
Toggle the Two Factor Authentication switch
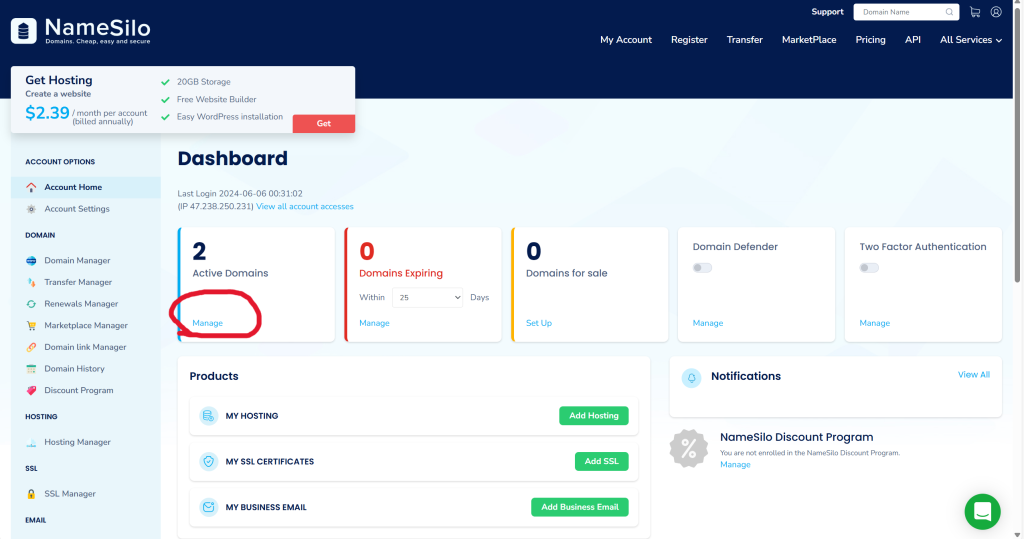tap(869, 268)
